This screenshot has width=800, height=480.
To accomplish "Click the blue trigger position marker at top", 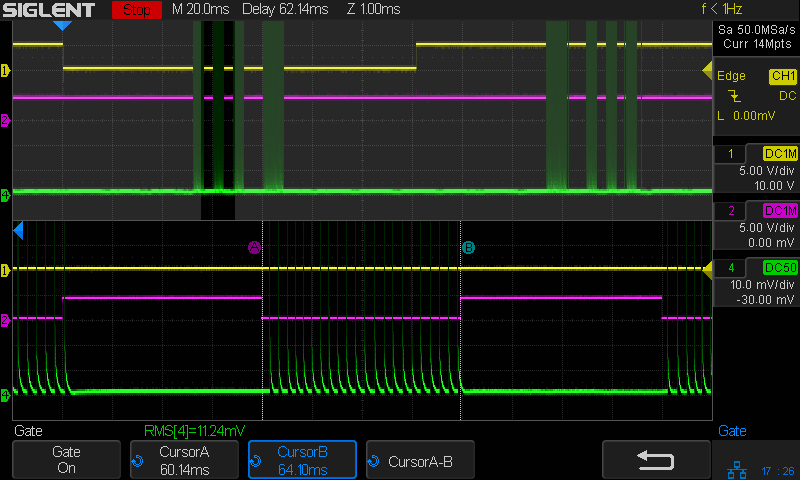I will click(62, 25).
